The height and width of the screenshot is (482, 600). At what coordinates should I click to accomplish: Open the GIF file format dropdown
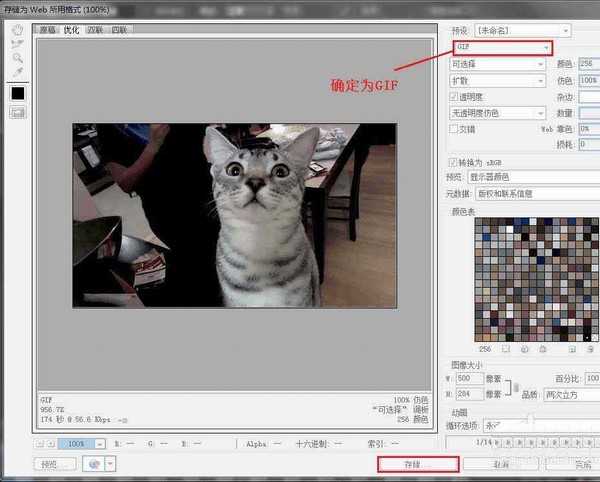click(x=502, y=47)
